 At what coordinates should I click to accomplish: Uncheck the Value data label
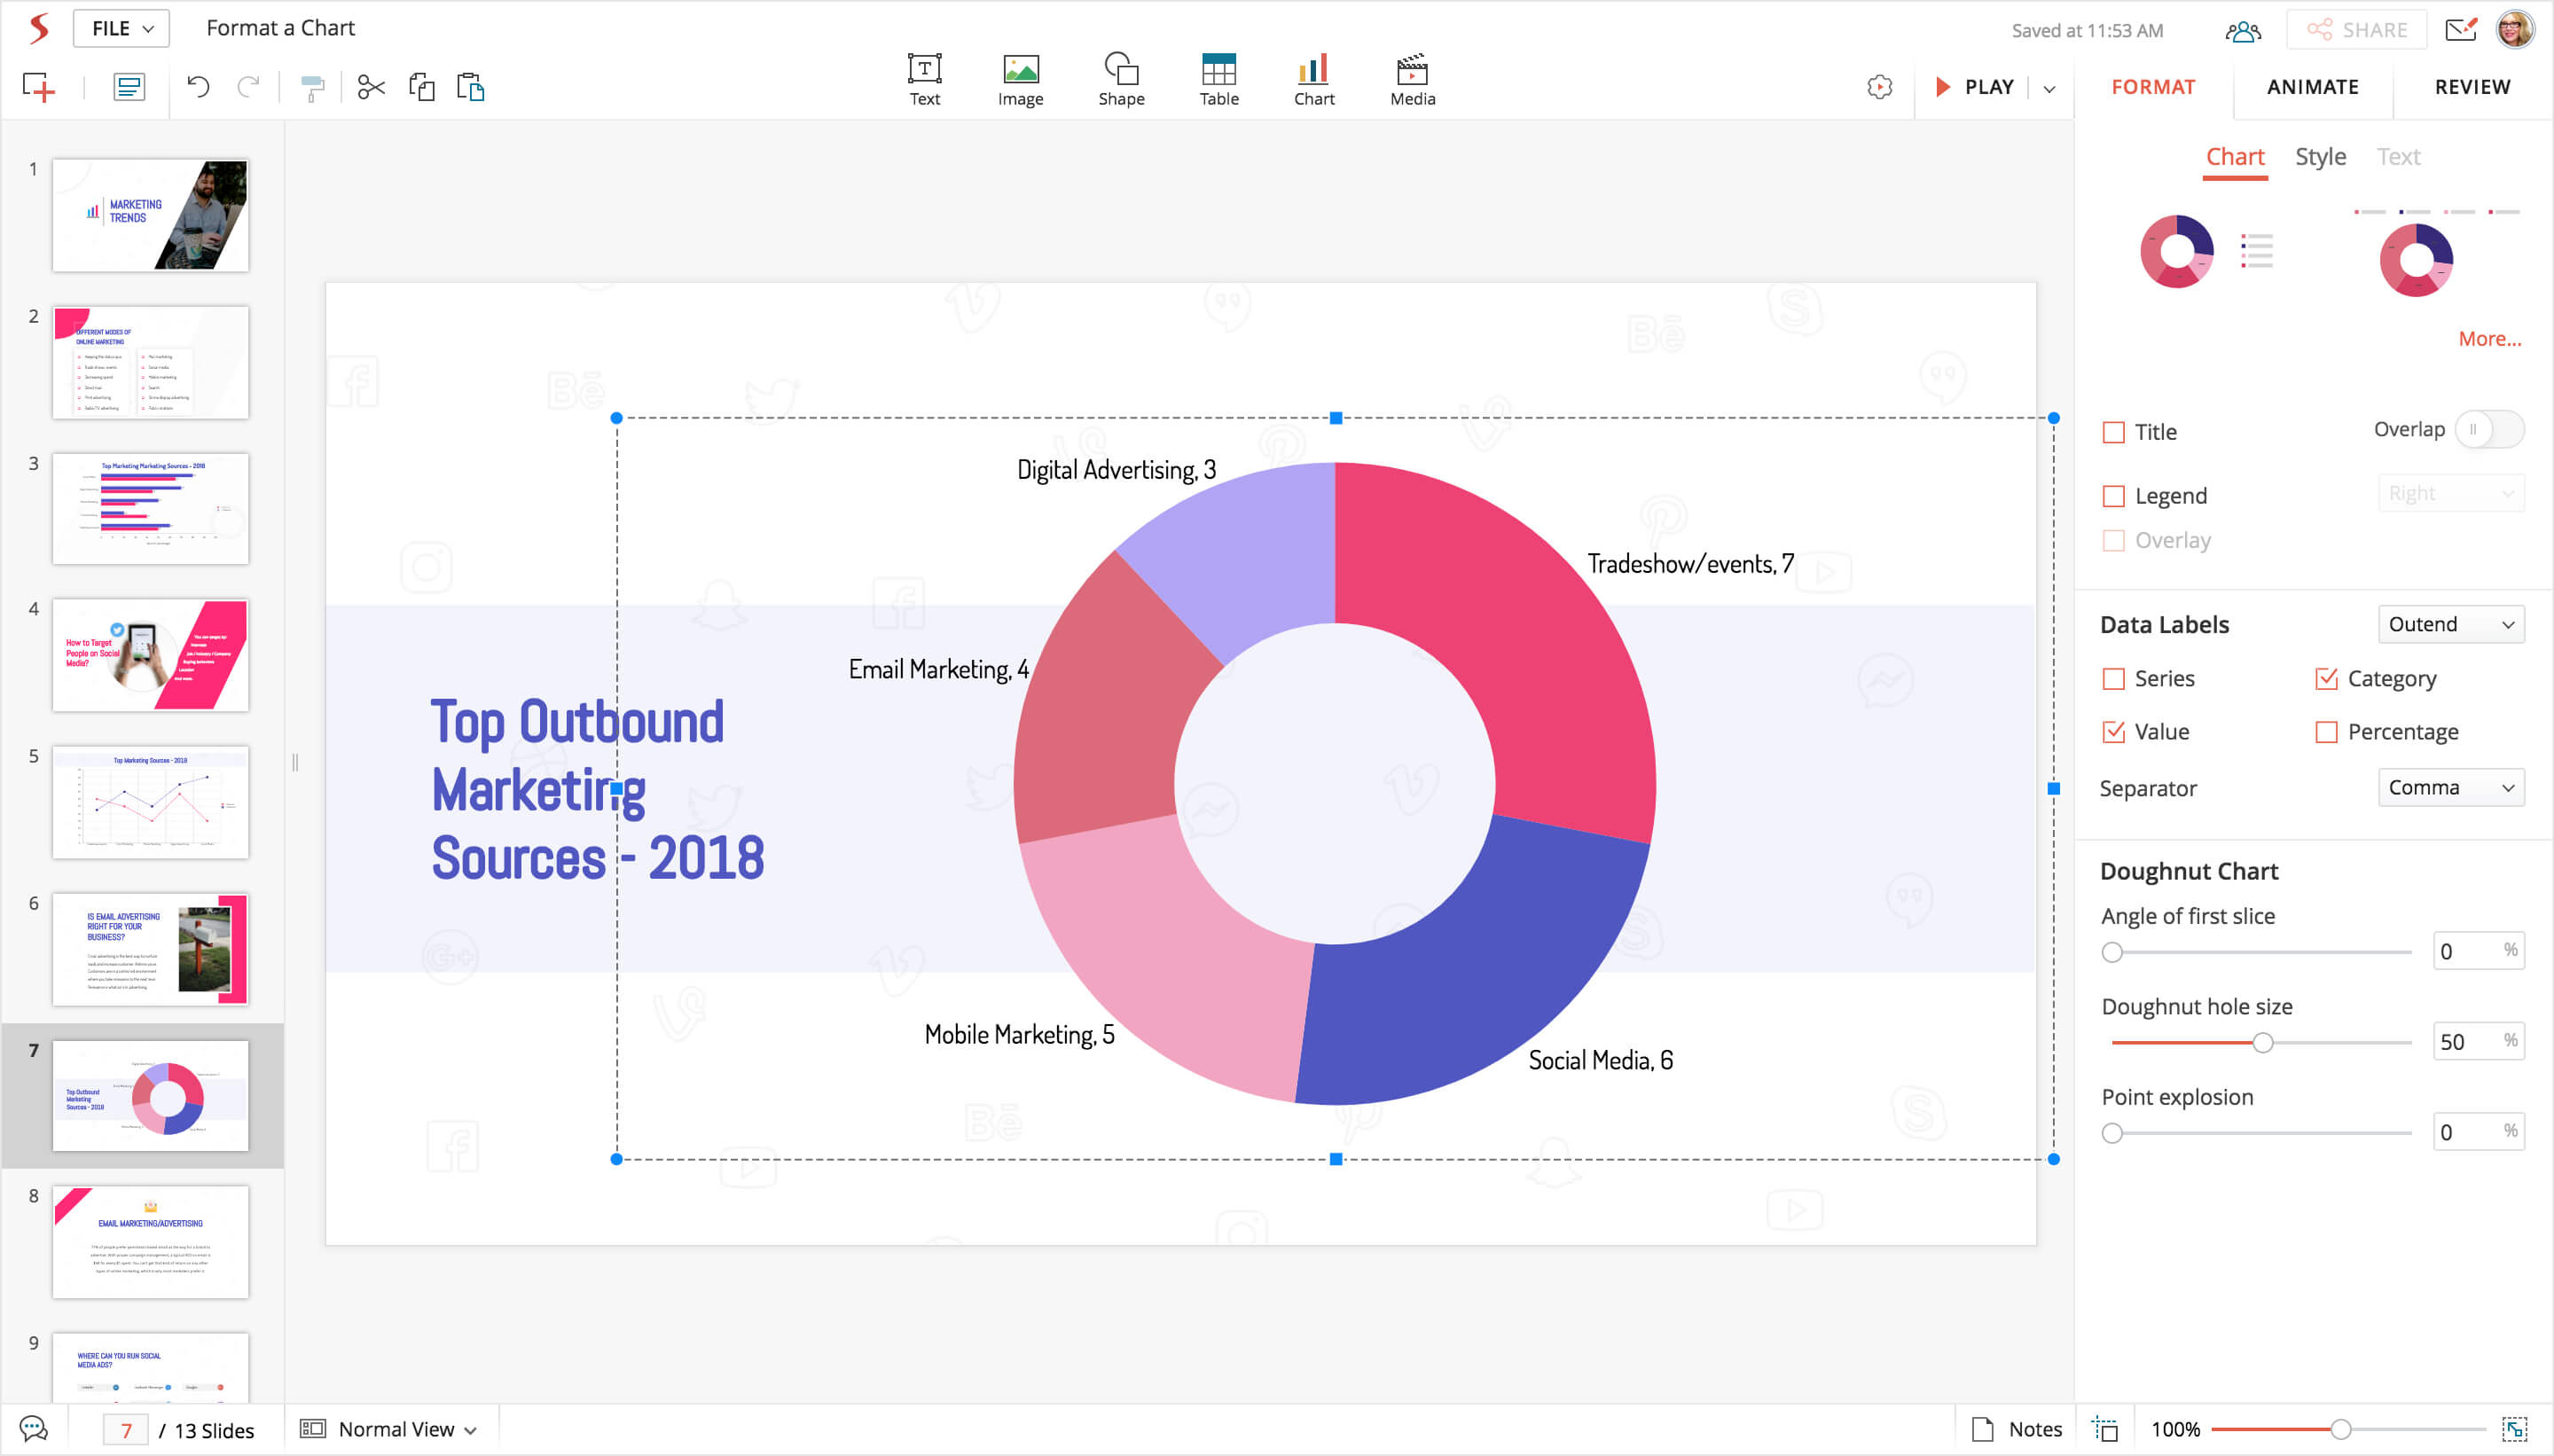(x=2113, y=732)
